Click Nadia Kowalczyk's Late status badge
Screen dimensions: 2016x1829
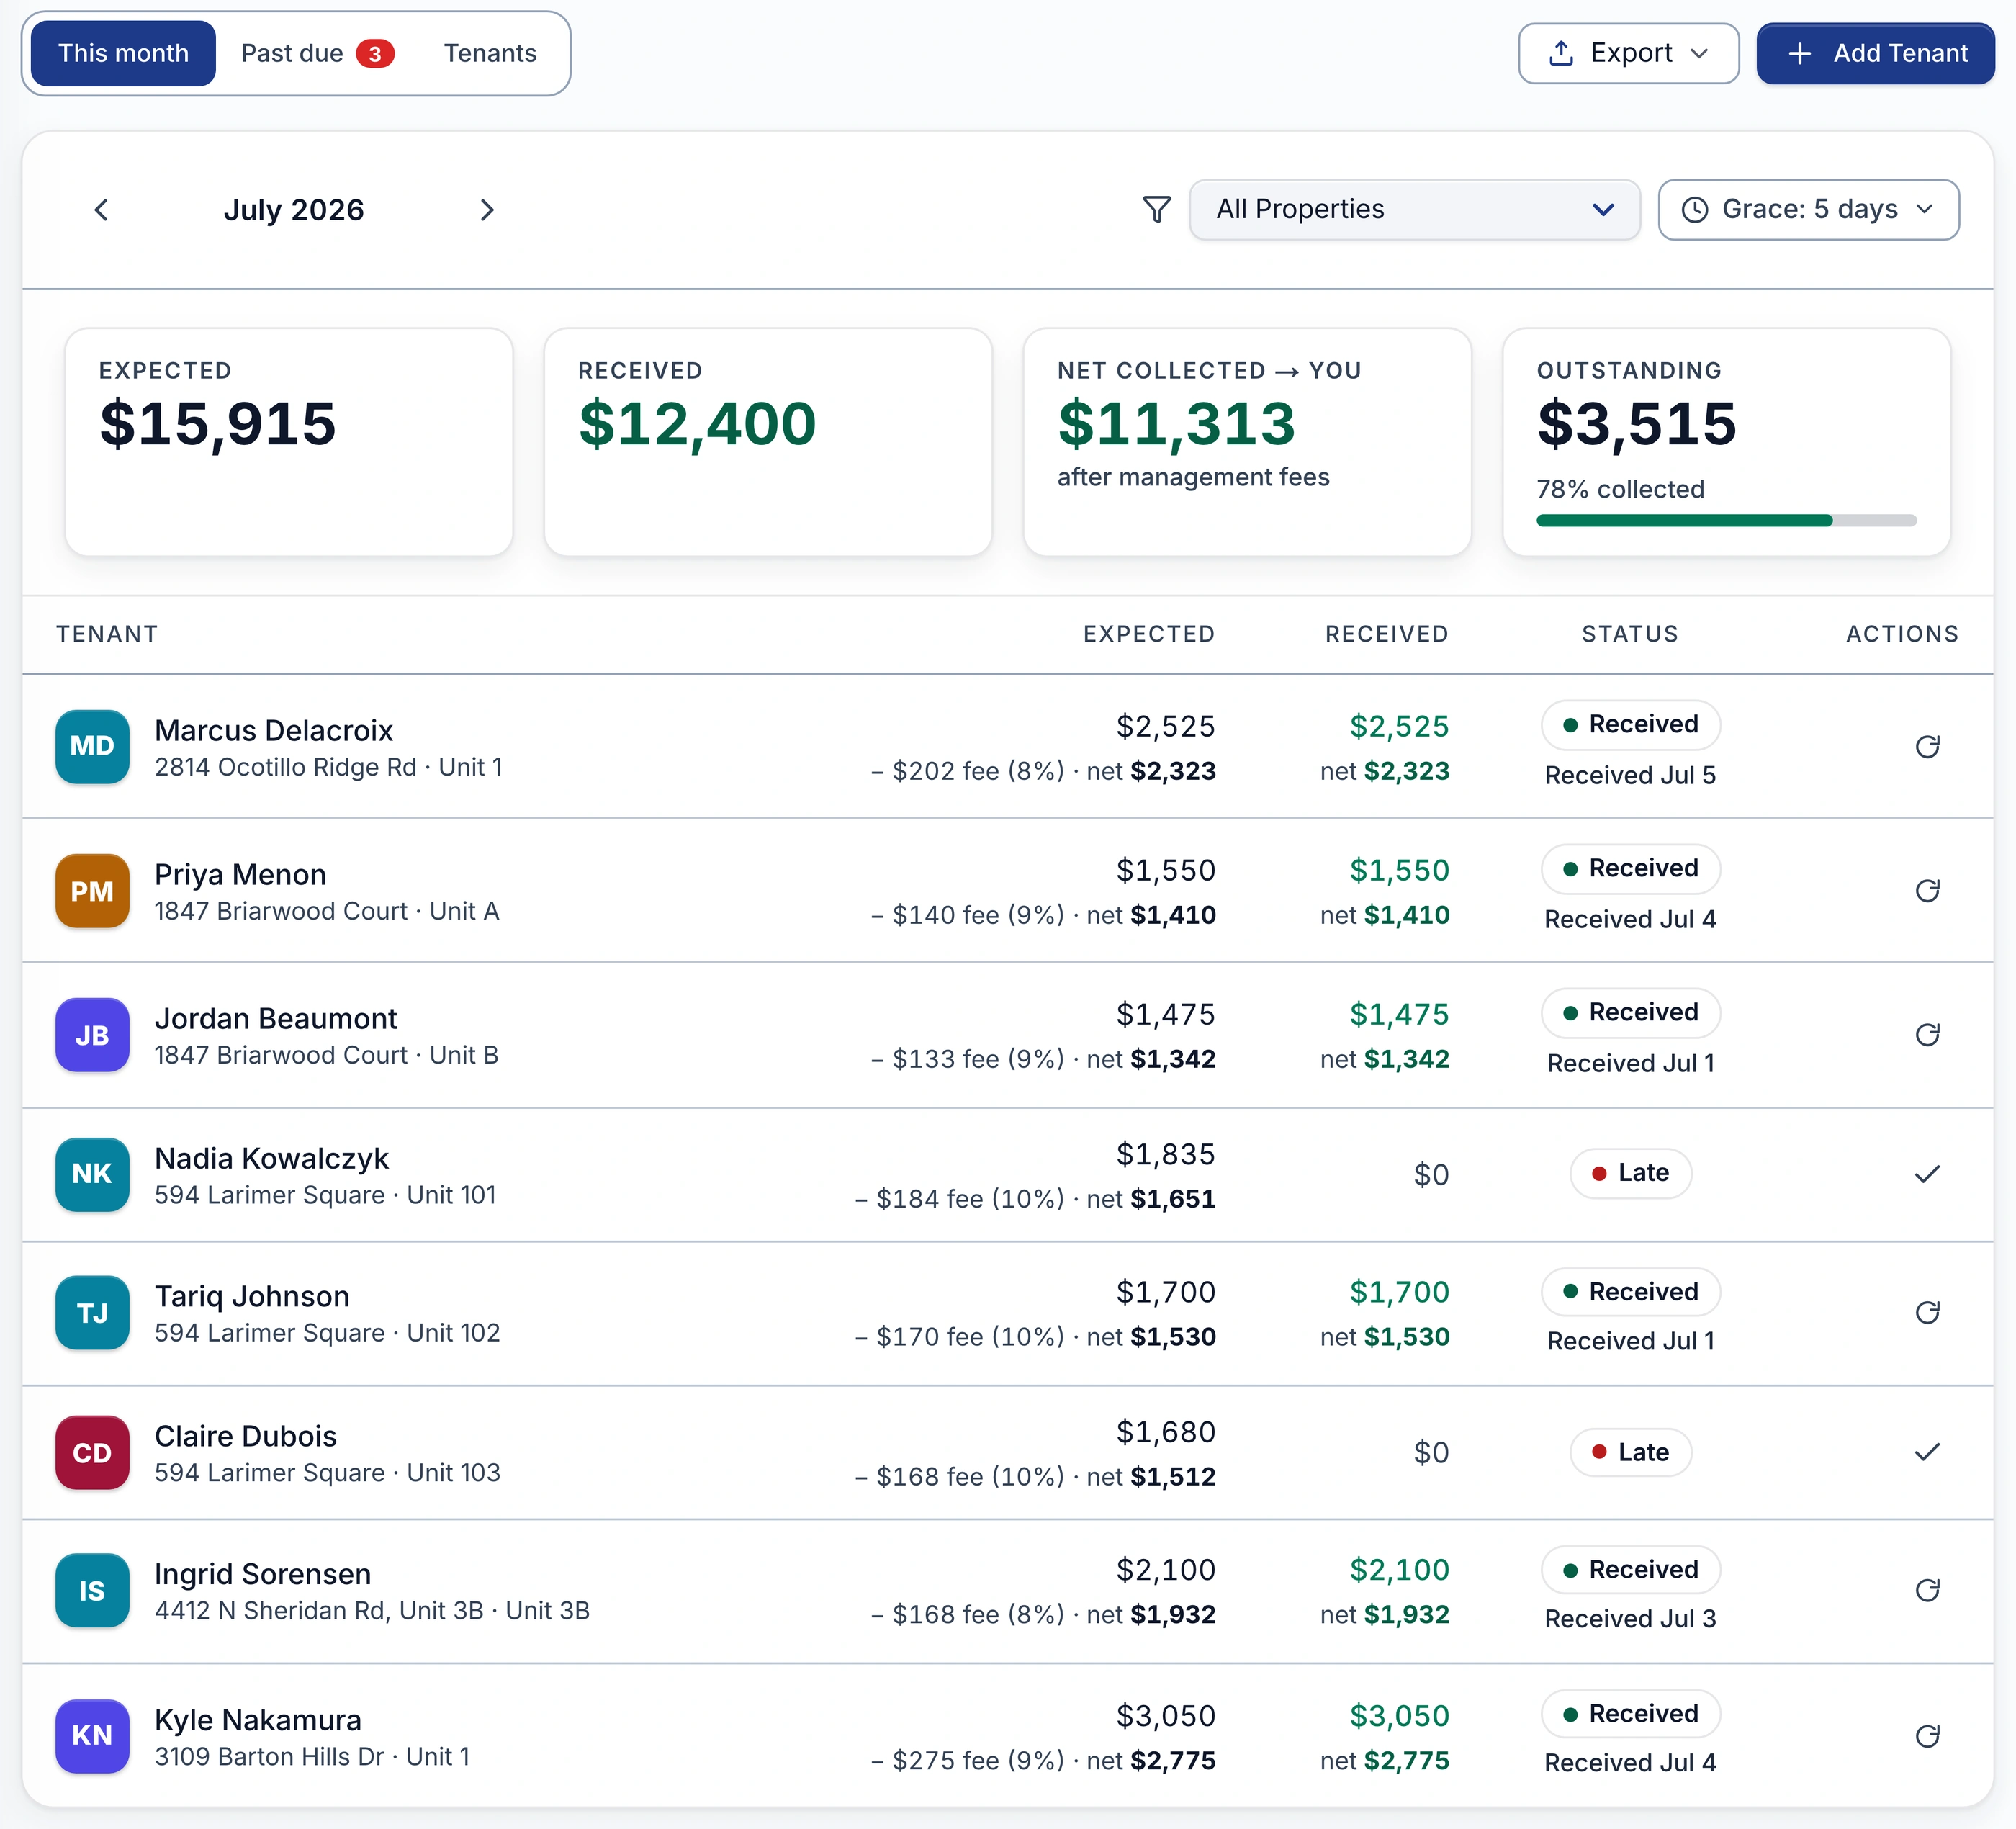(x=1630, y=1173)
